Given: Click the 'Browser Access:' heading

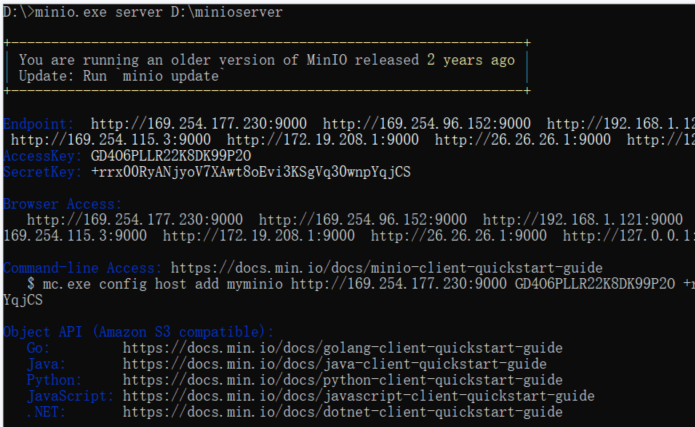Looking at the screenshot, I should [x=62, y=204].
